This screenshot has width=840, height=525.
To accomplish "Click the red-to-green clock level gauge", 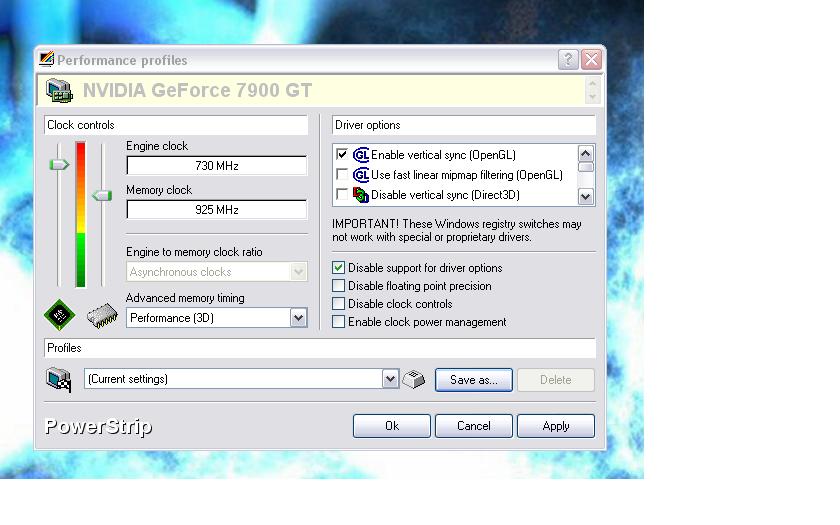I will [80, 214].
